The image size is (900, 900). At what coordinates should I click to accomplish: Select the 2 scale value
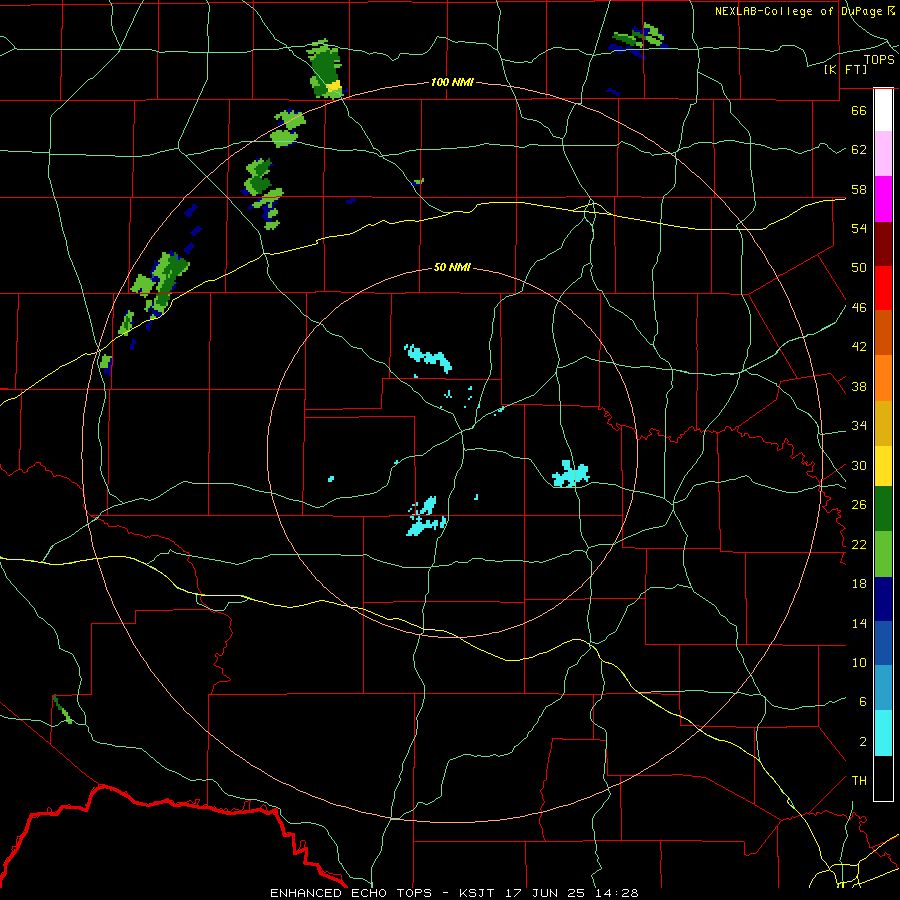[x=863, y=742]
